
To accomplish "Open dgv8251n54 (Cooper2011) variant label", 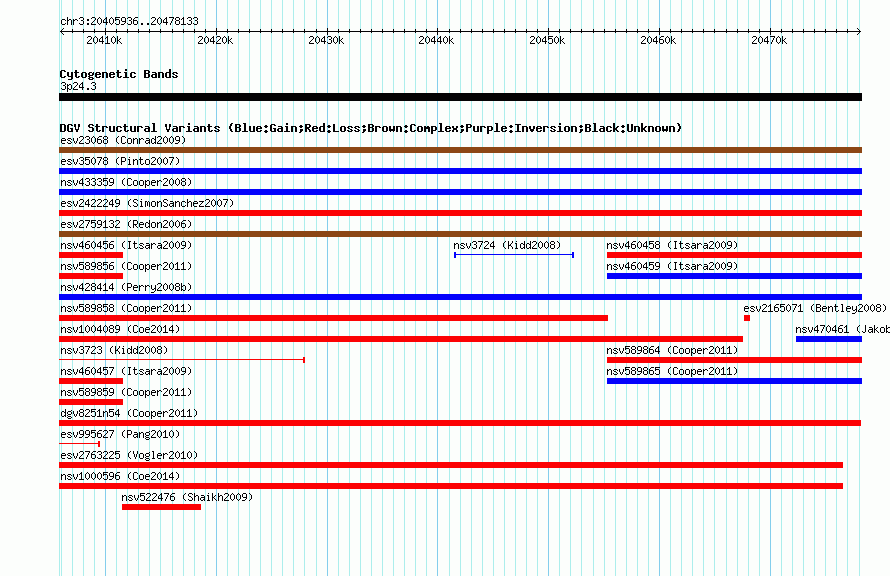I will 129,413.
